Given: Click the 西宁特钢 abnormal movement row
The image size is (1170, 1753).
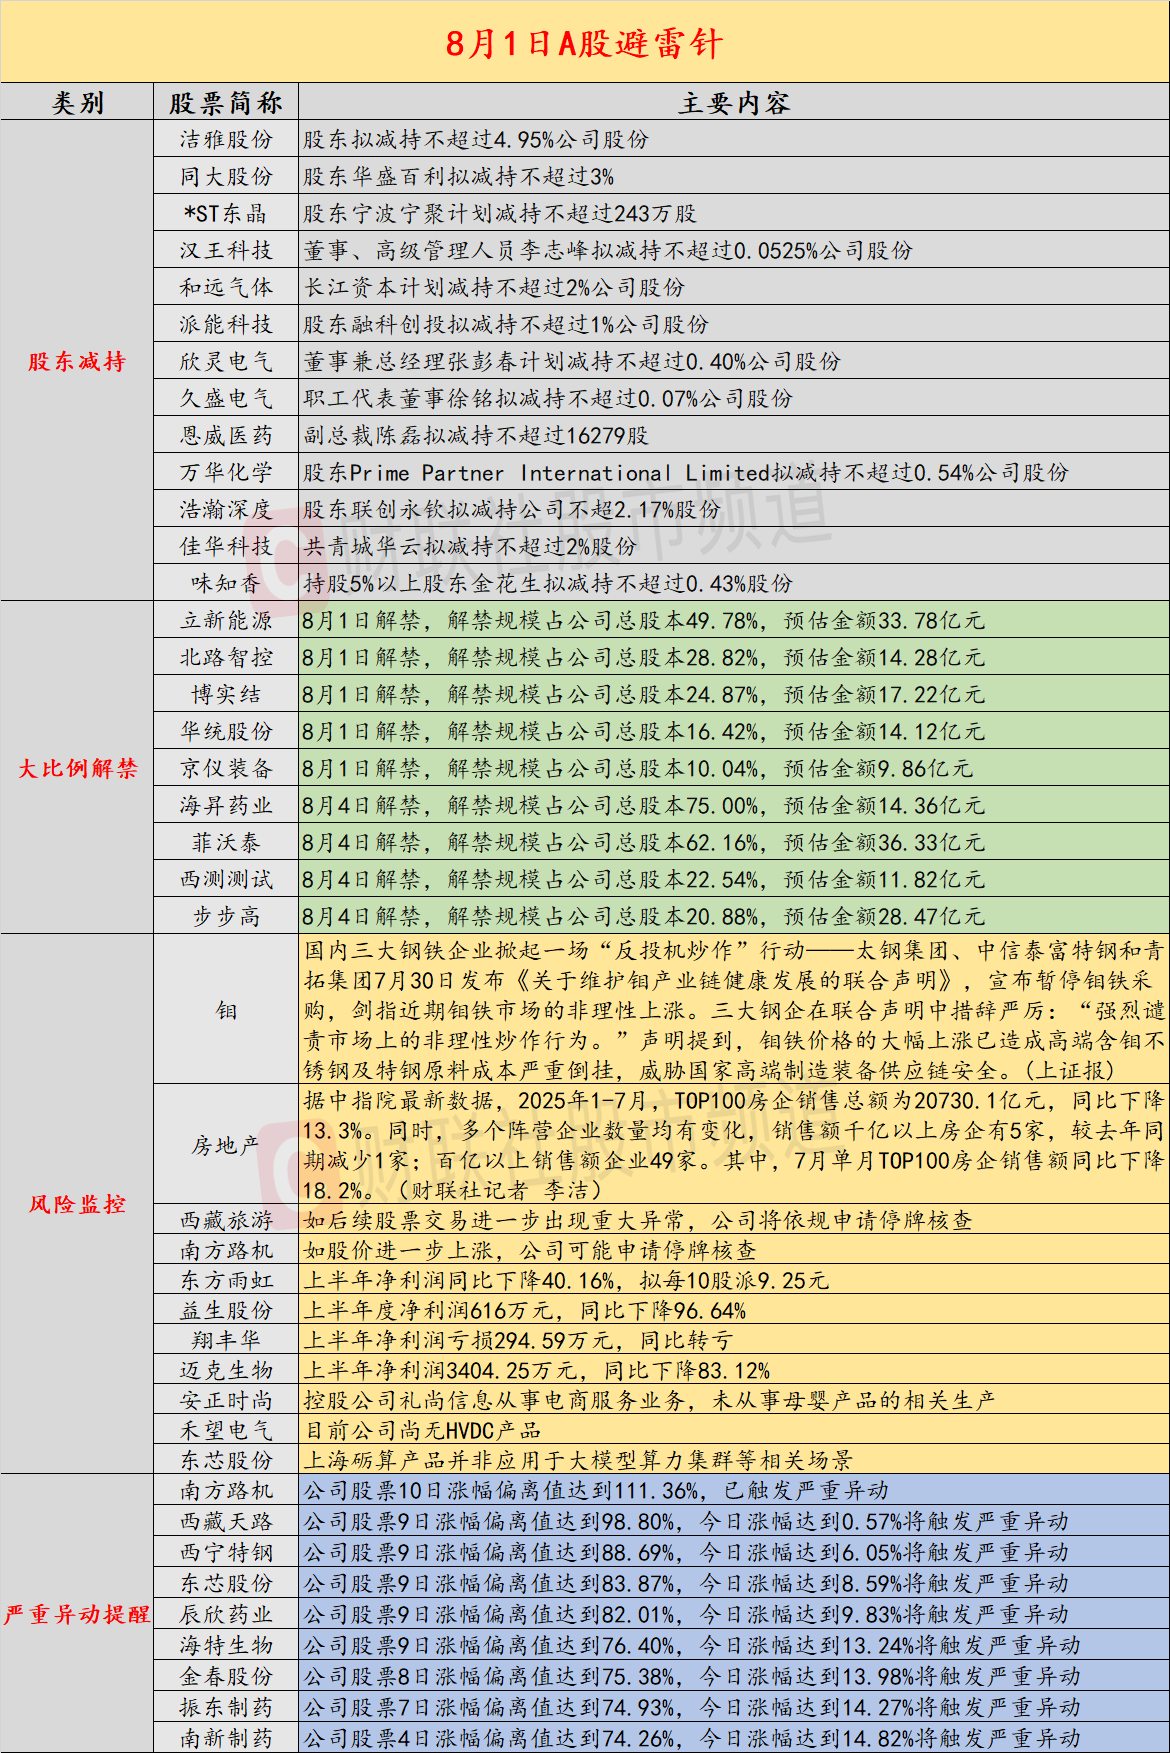Looking at the screenshot, I should (734, 1552).
